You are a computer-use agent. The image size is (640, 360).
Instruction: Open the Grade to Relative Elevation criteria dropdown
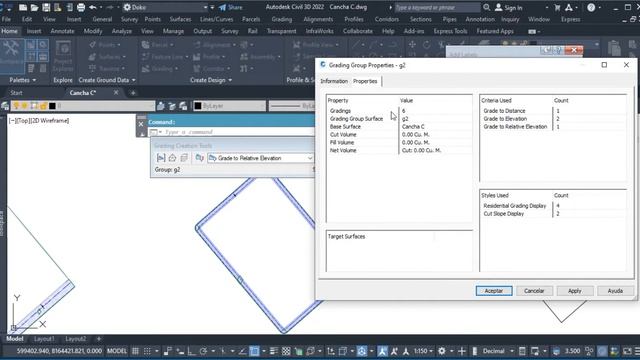point(310,158)
